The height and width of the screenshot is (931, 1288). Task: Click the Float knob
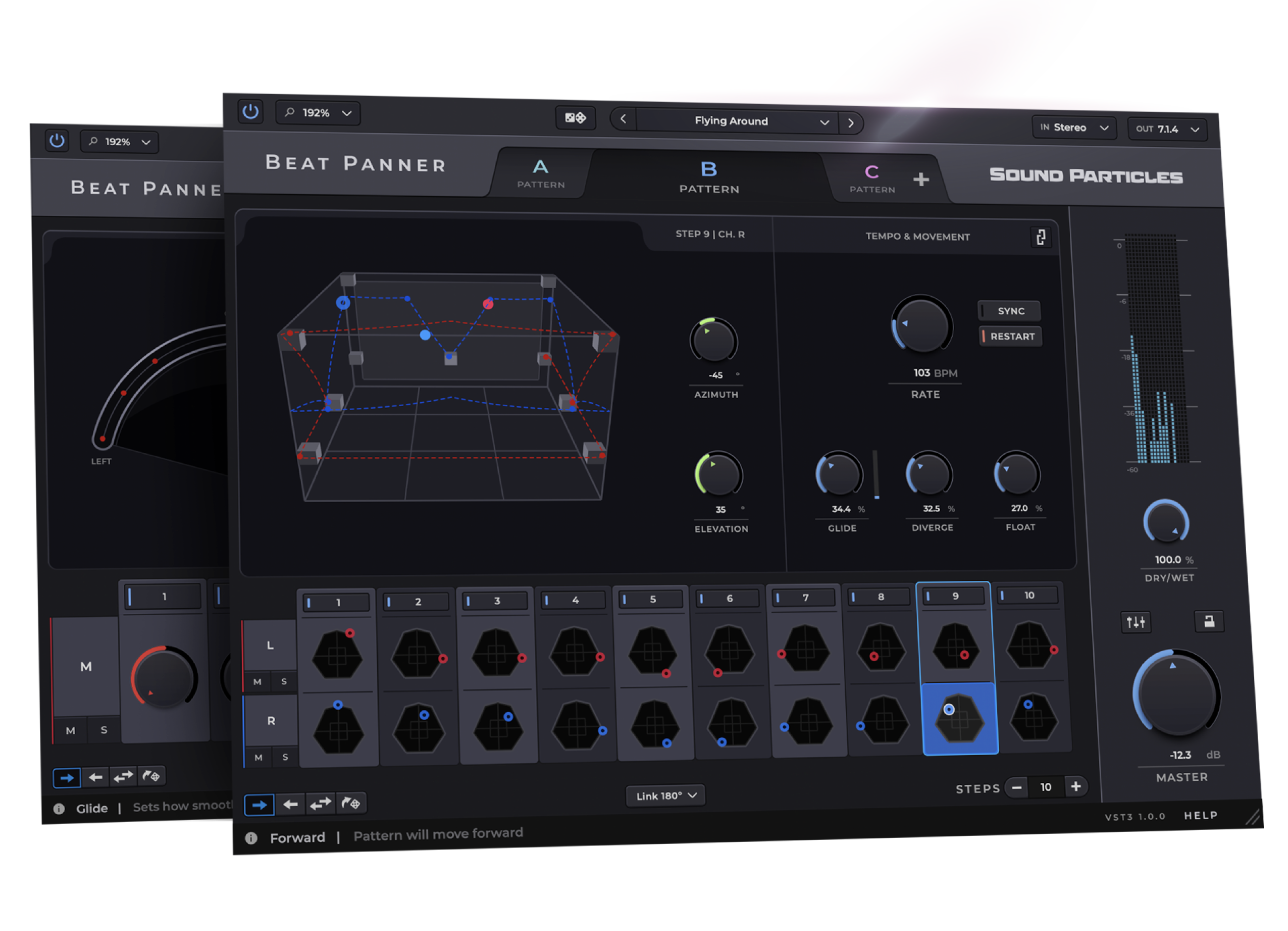(x=1017, y=474)
